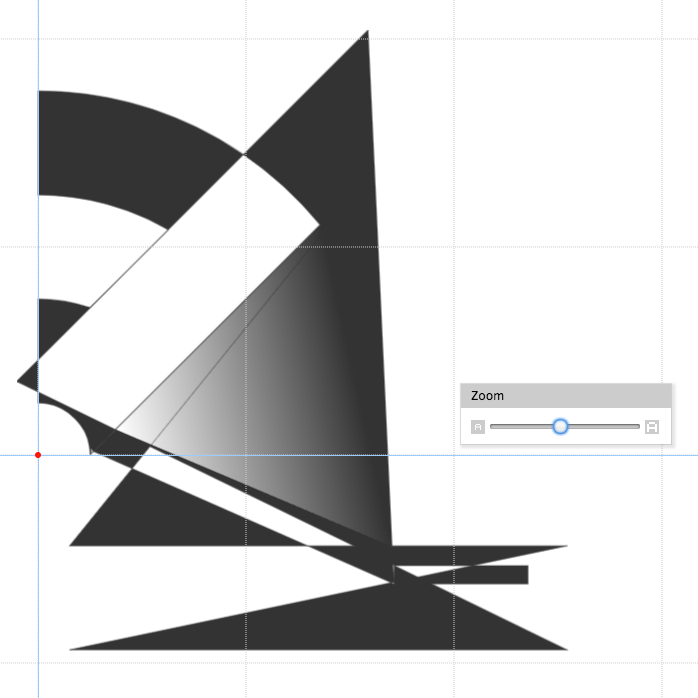Click the round Zoom slider thumb
Viewport: 698px width, 698px height.
click(561, 426)
